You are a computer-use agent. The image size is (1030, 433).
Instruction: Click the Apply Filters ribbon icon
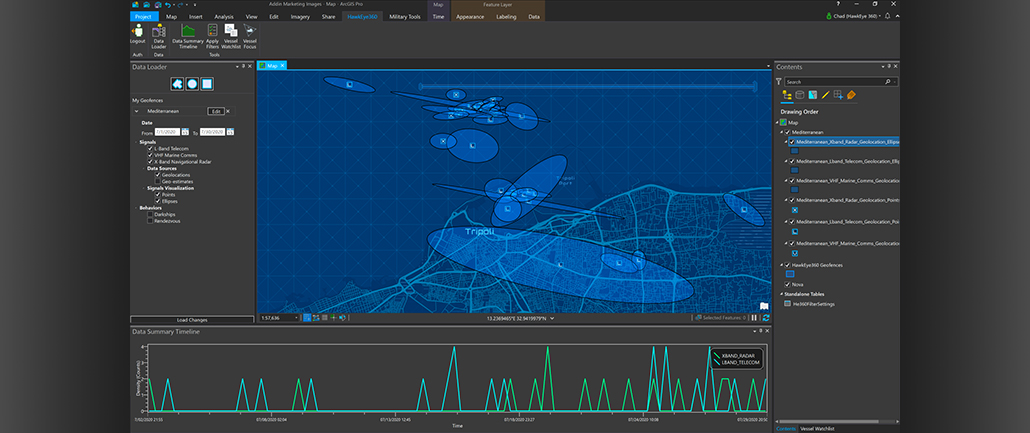point(213,32)
